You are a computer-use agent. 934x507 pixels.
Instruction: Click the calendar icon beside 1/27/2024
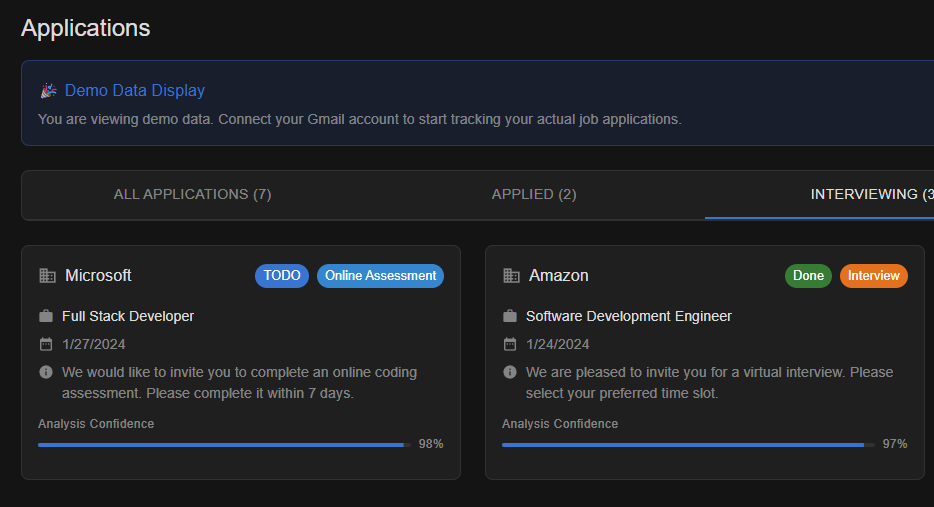(x=46, y=345)
